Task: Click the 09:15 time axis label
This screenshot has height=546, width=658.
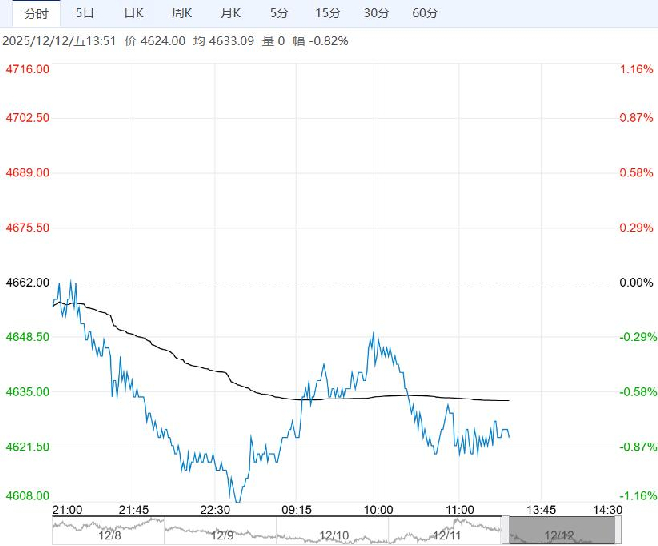Action: 298,510
